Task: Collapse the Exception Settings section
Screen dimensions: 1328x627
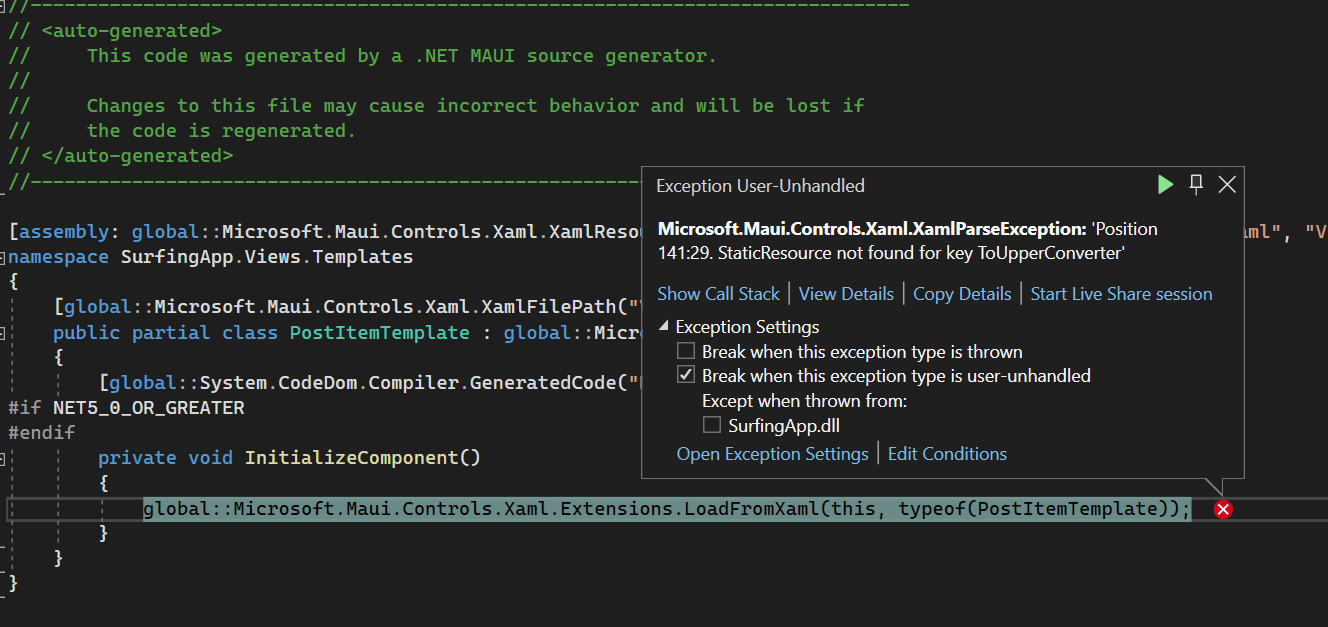Action: click(665, 327)
